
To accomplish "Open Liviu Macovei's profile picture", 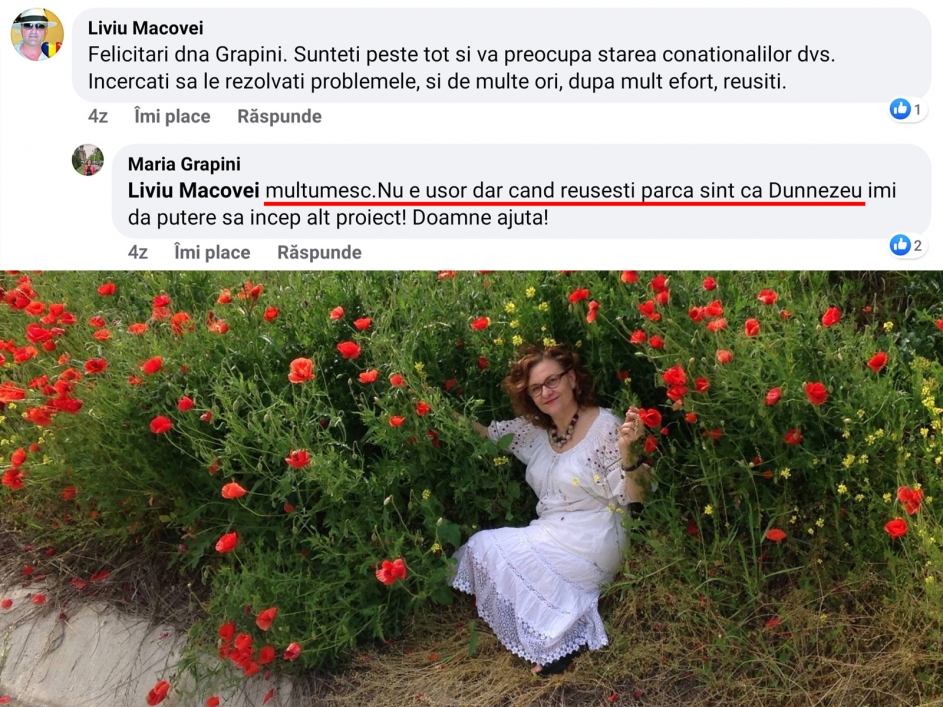I will pyautogui.click(x=37, y=34).
